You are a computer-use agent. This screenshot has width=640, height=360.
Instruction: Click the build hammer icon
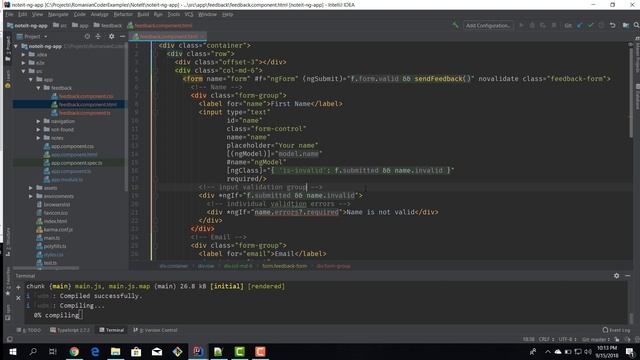[455, 25]
